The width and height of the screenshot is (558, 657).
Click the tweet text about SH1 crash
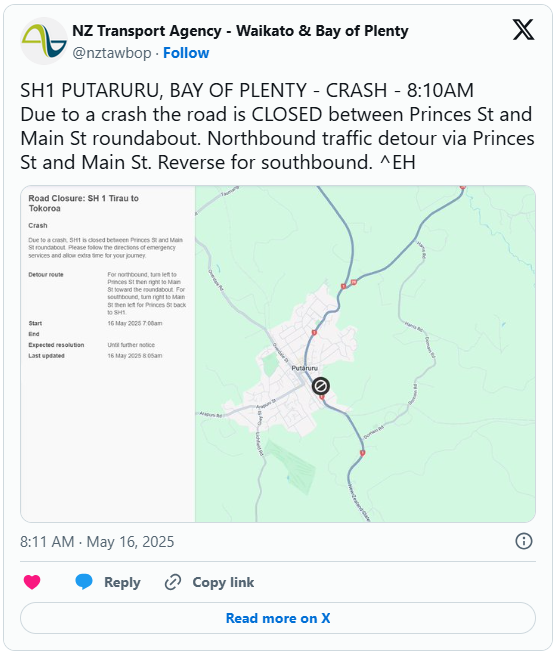(x=277, y=126)
